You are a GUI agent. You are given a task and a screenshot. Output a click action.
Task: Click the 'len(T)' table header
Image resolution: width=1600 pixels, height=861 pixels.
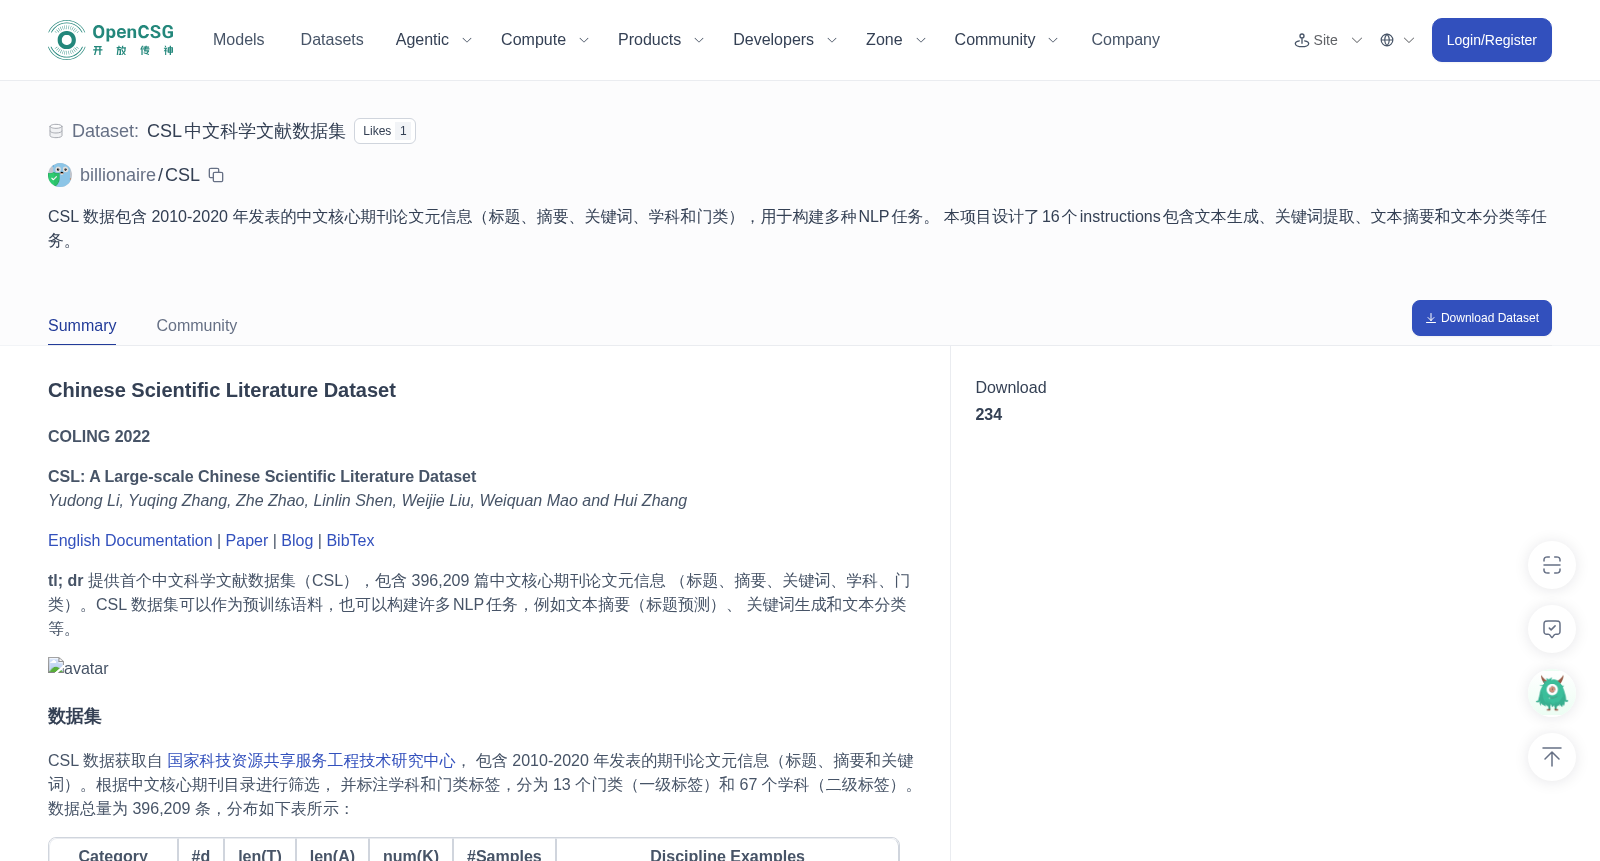[x=260, y=854]
